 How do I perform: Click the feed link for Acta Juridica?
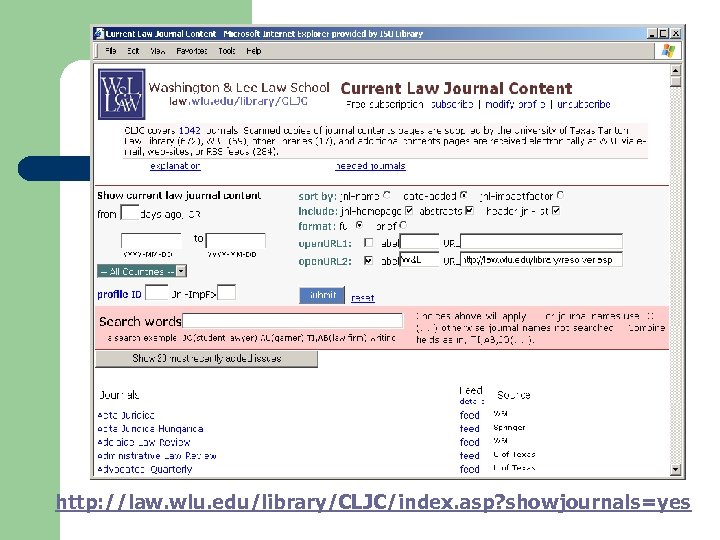tap(469, 415)
